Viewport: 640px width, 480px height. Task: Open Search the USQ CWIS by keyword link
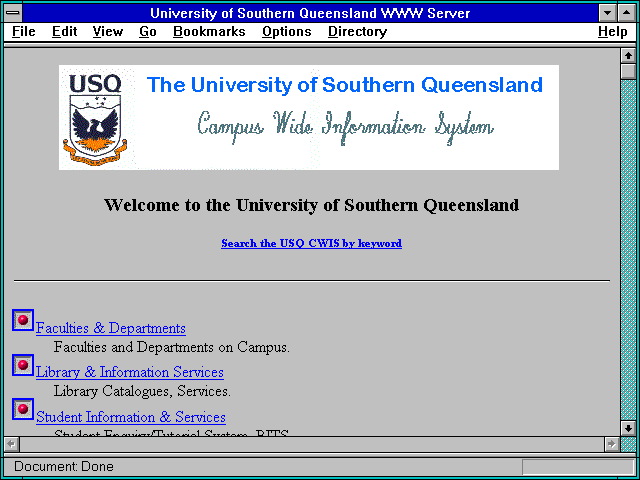(x=311, y=243)
